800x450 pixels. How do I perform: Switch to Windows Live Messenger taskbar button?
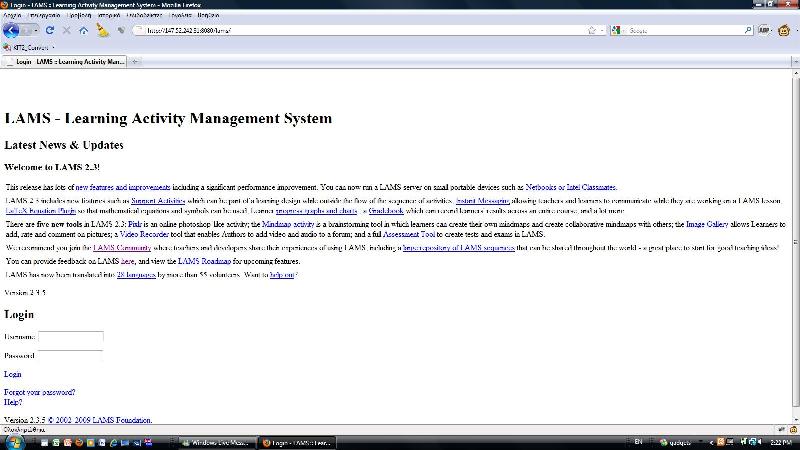[x=215, y=441]
